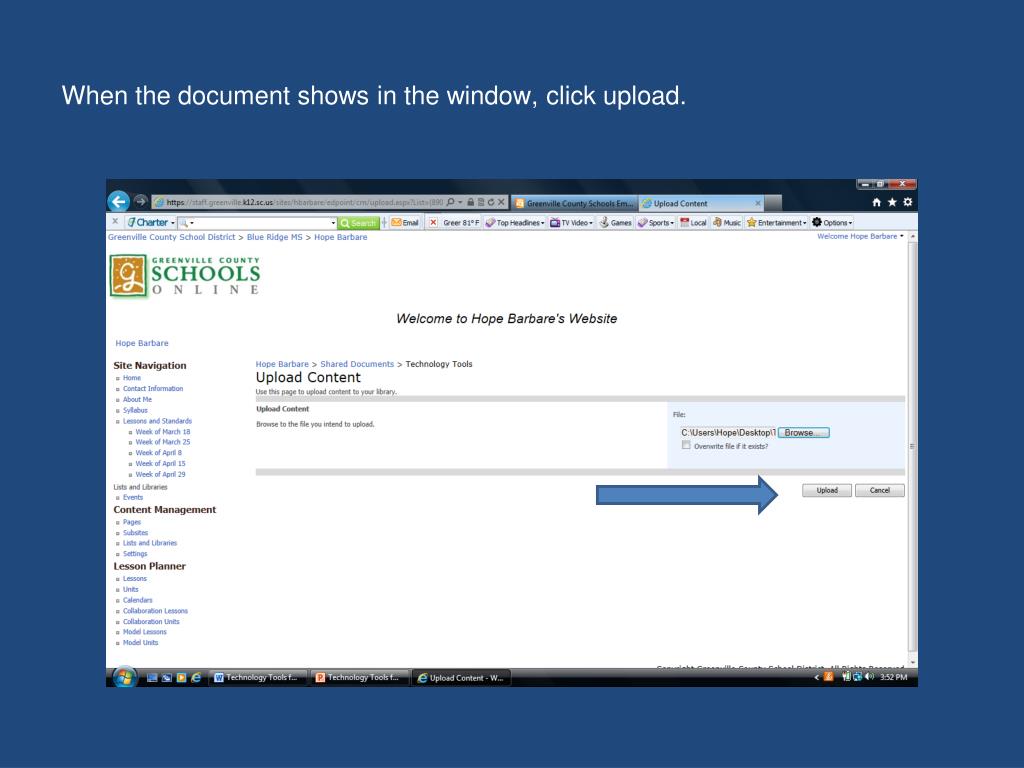The width and height of the screenshot is (1024, 768).
Task: Click the Greenville County Schools Online logo
Action: point(187,275)
